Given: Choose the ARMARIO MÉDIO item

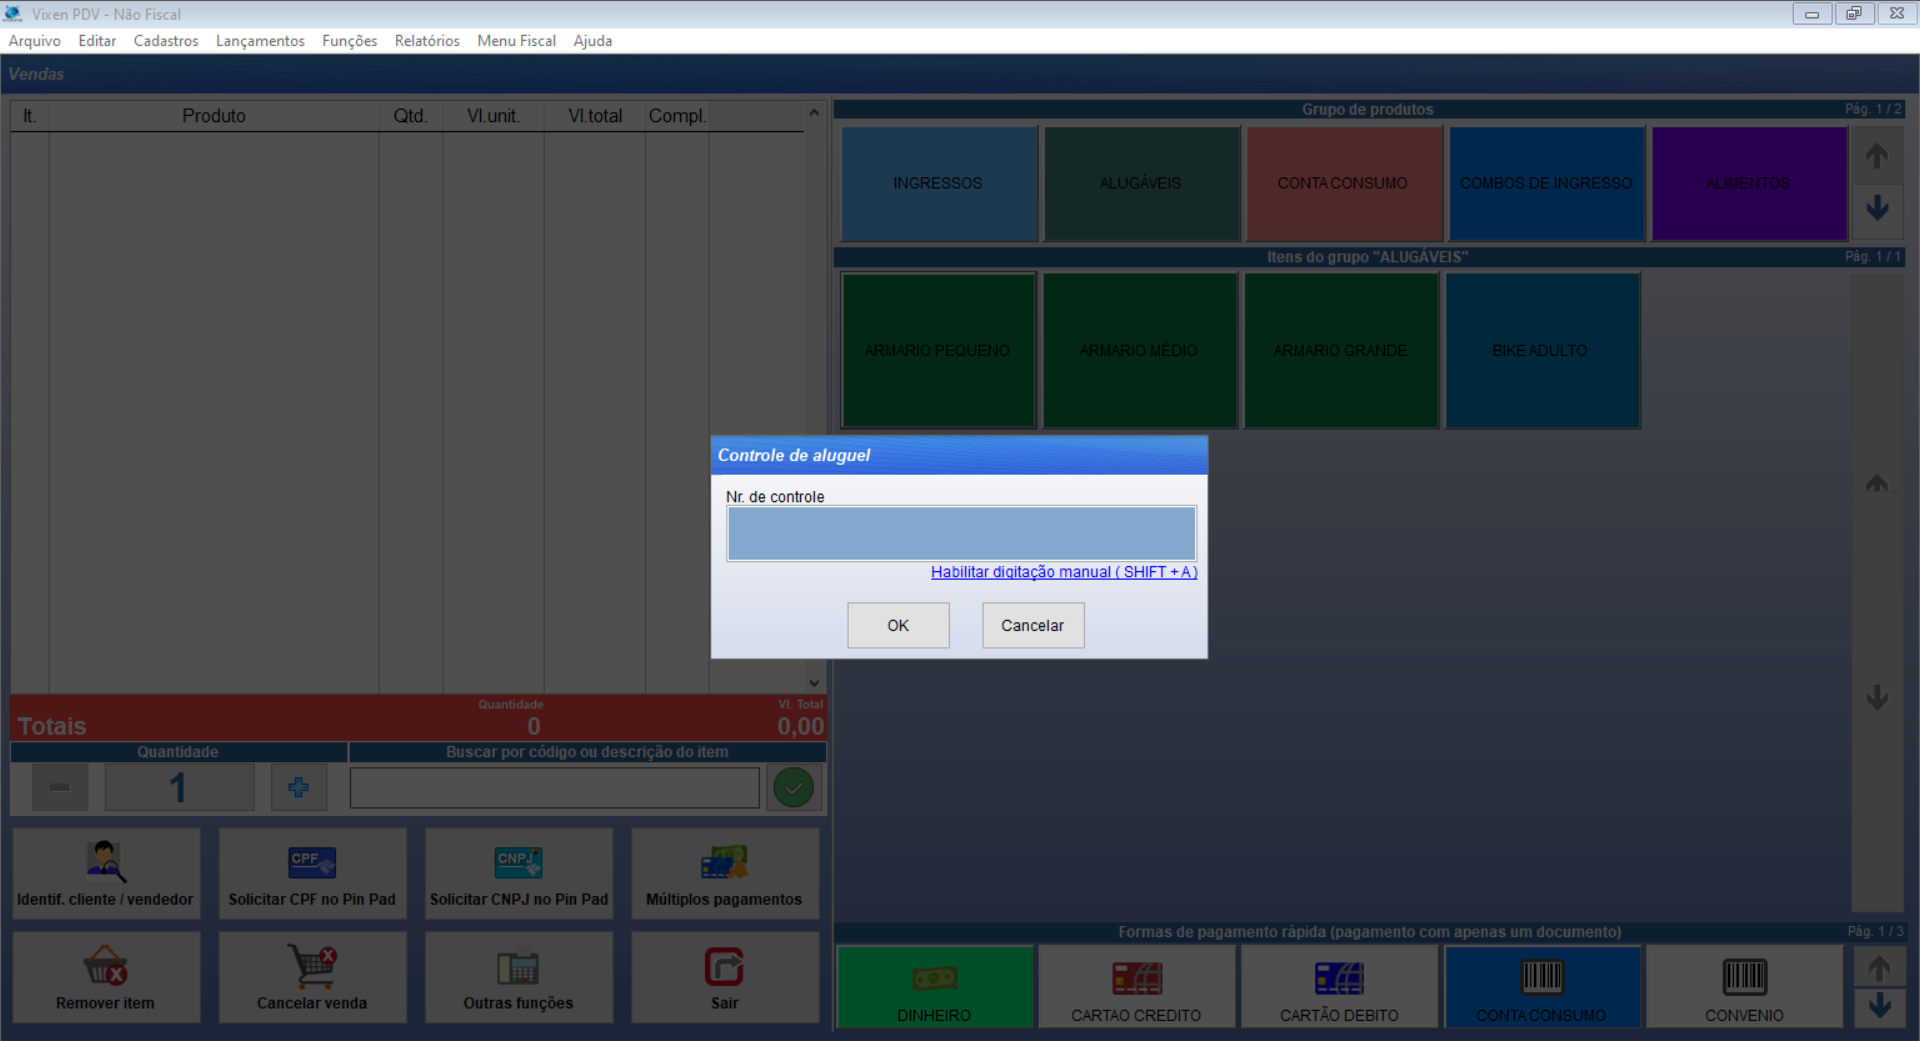Looking at the screenshot, I should pos(1140,350).
